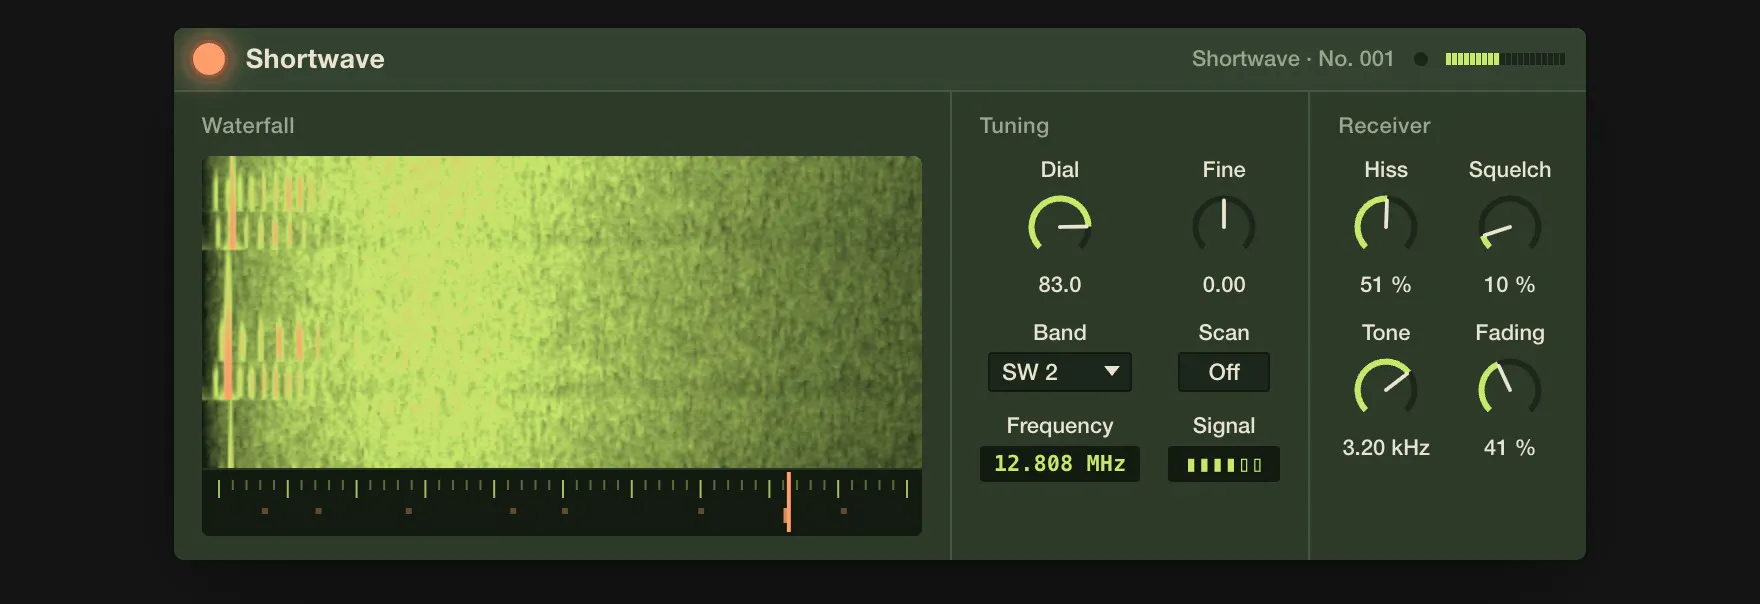Click the 12.808 MHz frequency display
This screenshot has height=604, width=1760.
pos(1060,464)
